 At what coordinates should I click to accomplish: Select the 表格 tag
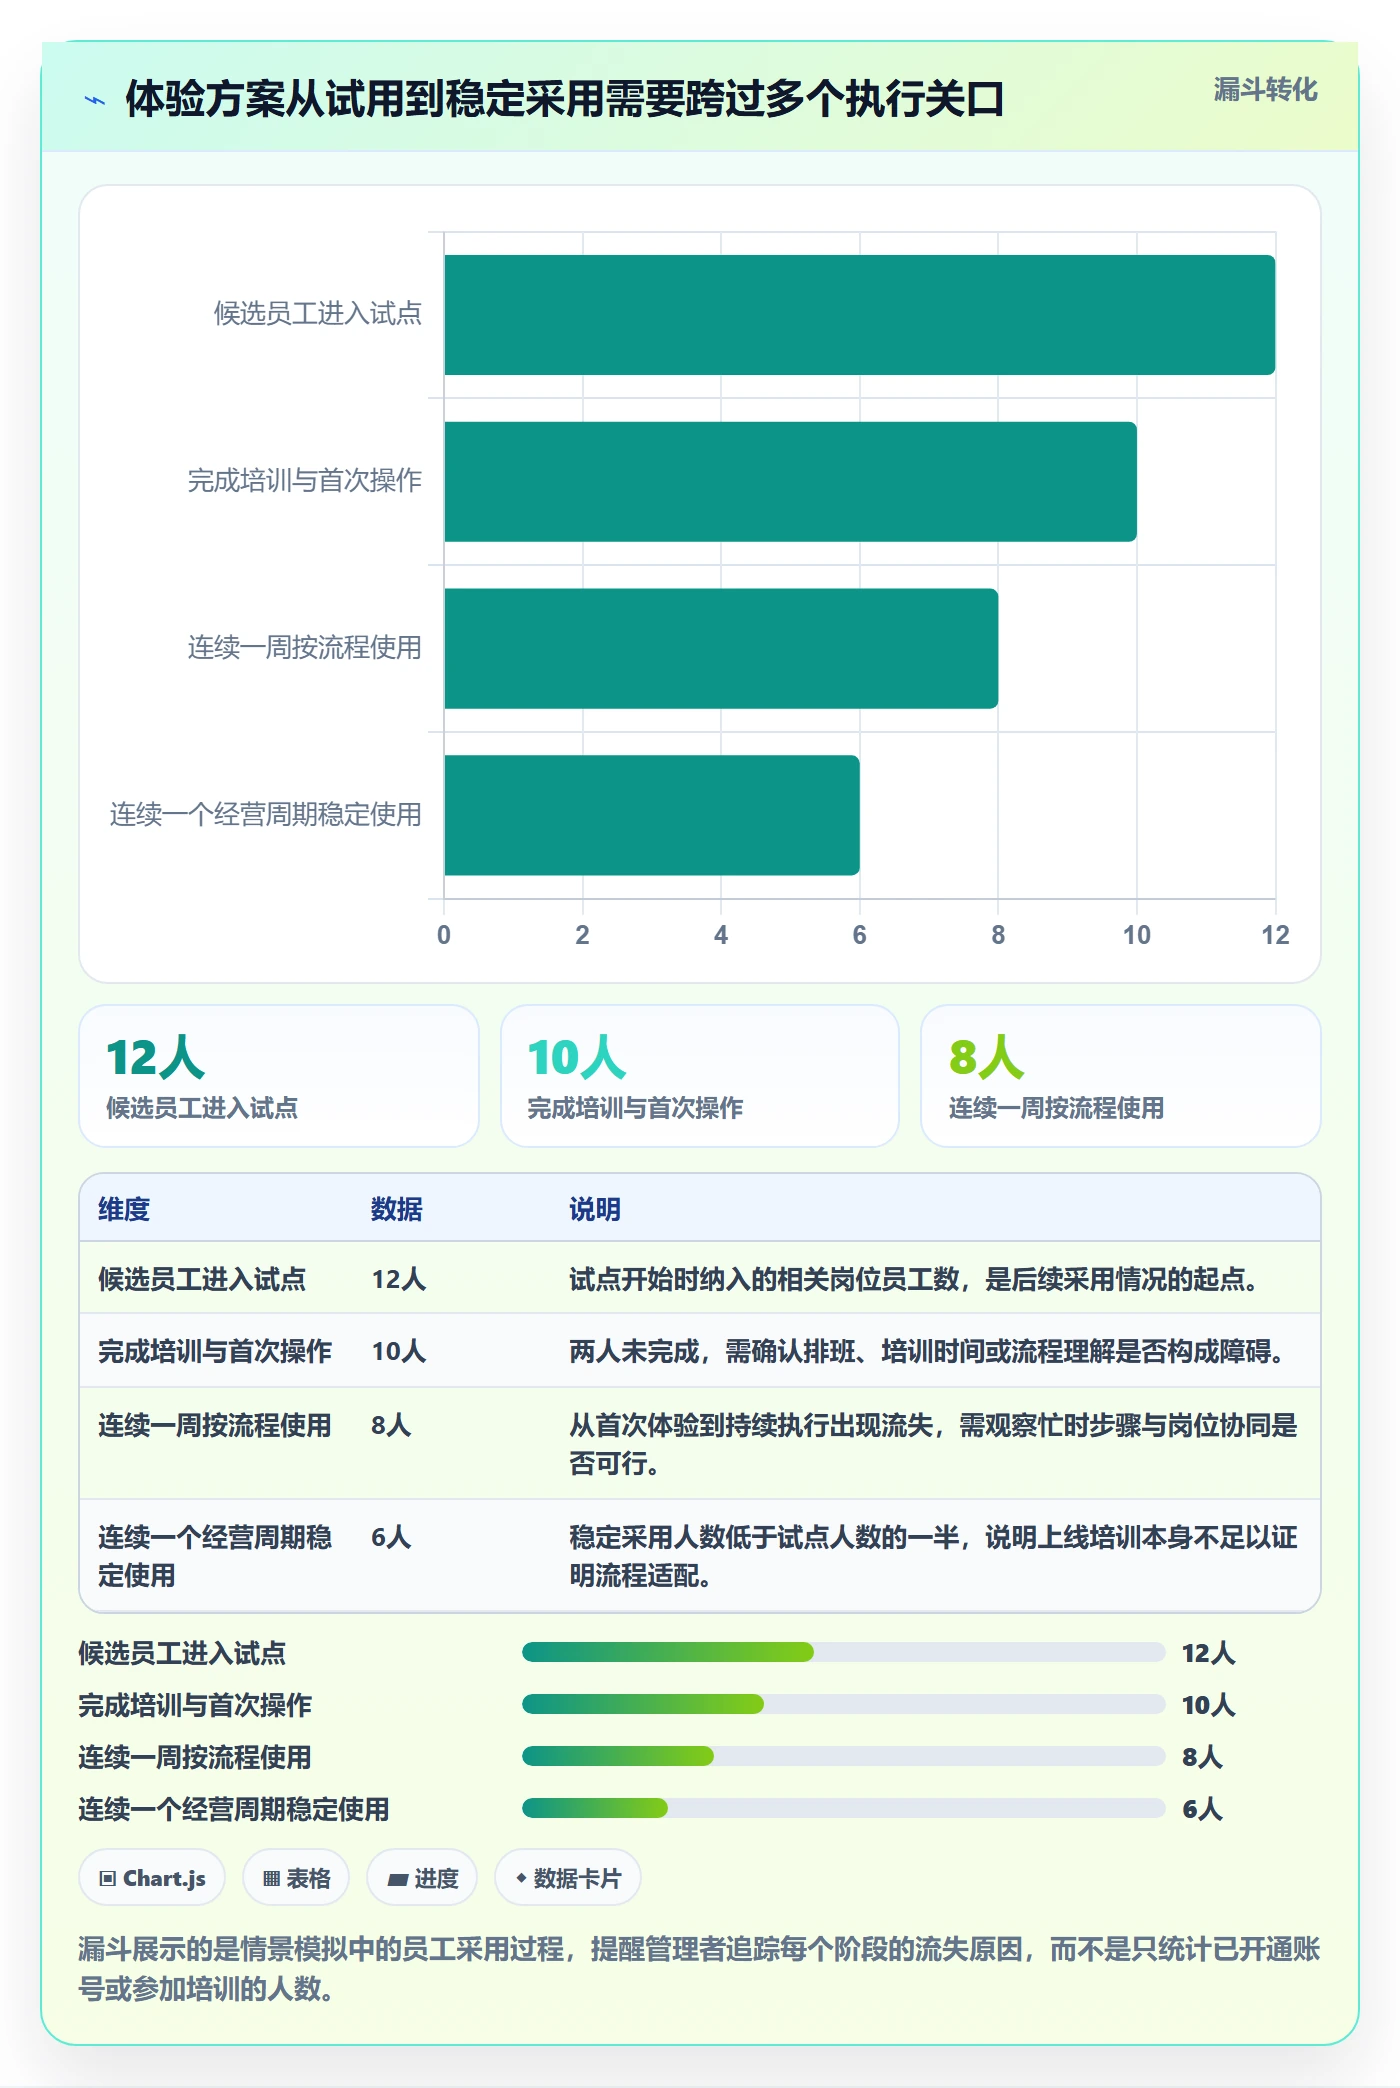(296, 1878)
